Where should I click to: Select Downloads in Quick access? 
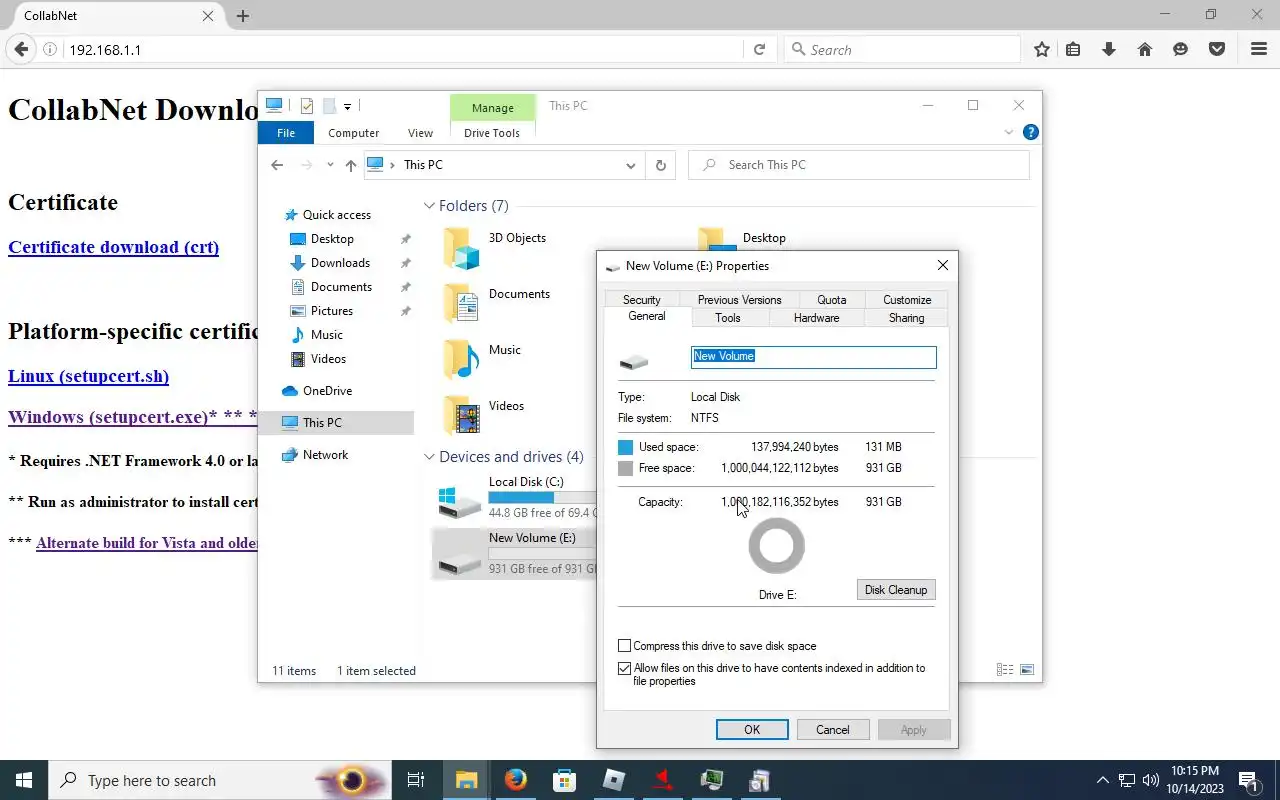(x=340, y=263)
